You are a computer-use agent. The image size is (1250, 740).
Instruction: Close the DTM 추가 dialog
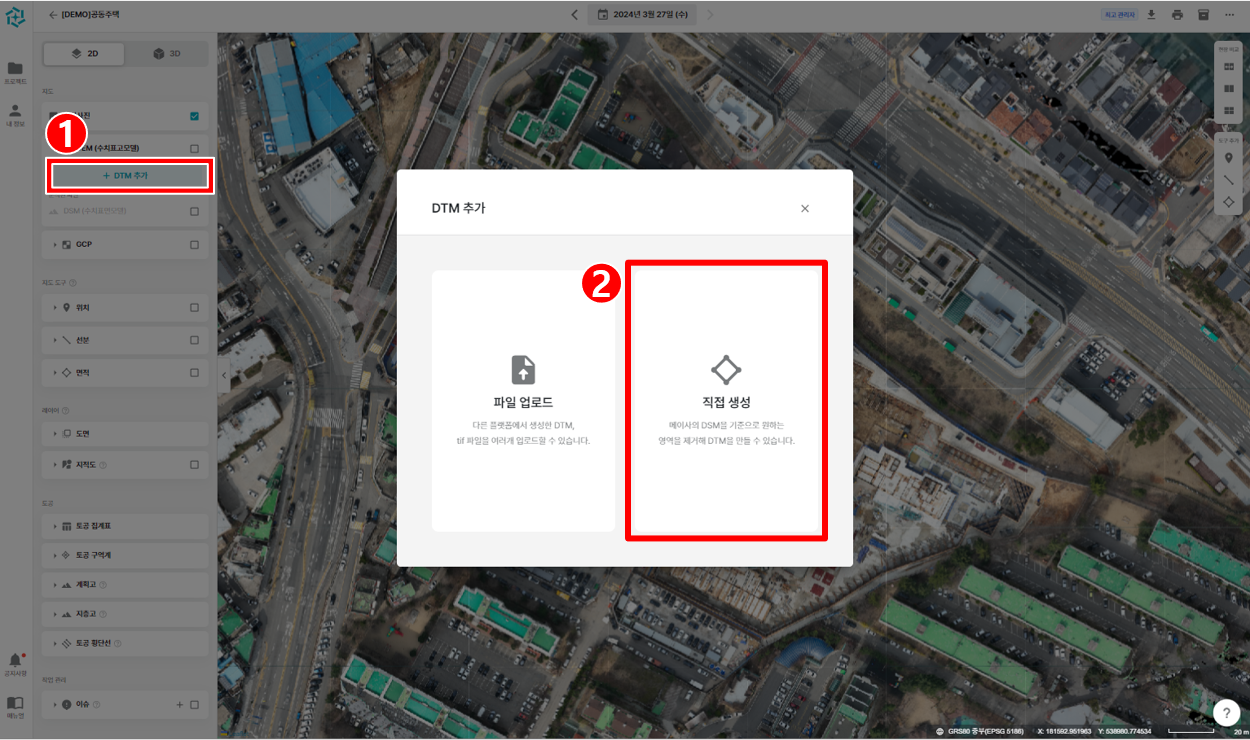tap(805, 208)
